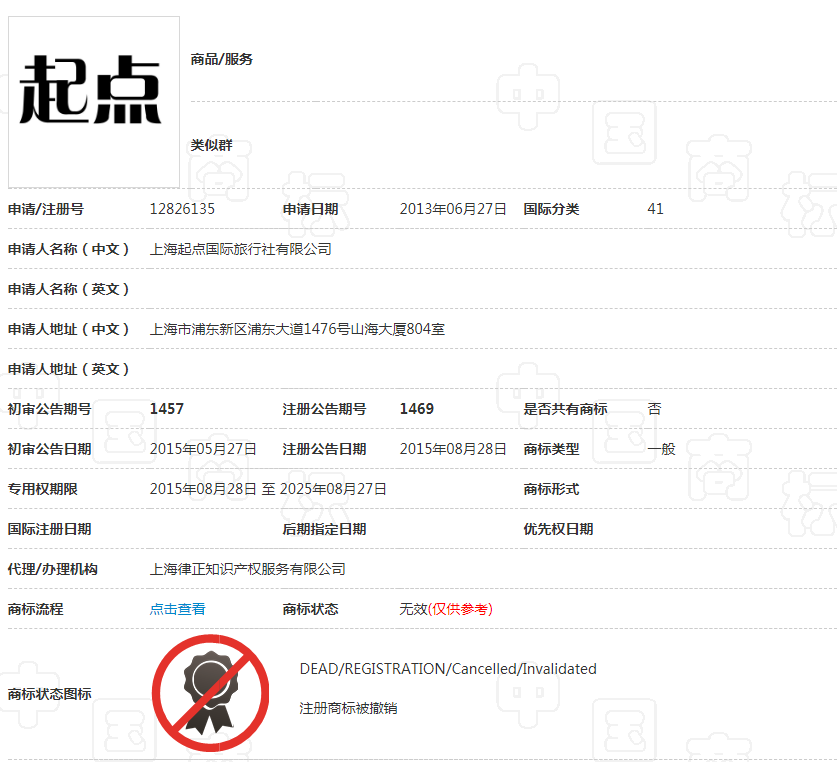Click the 商标状态图标 label

(50, 694)
